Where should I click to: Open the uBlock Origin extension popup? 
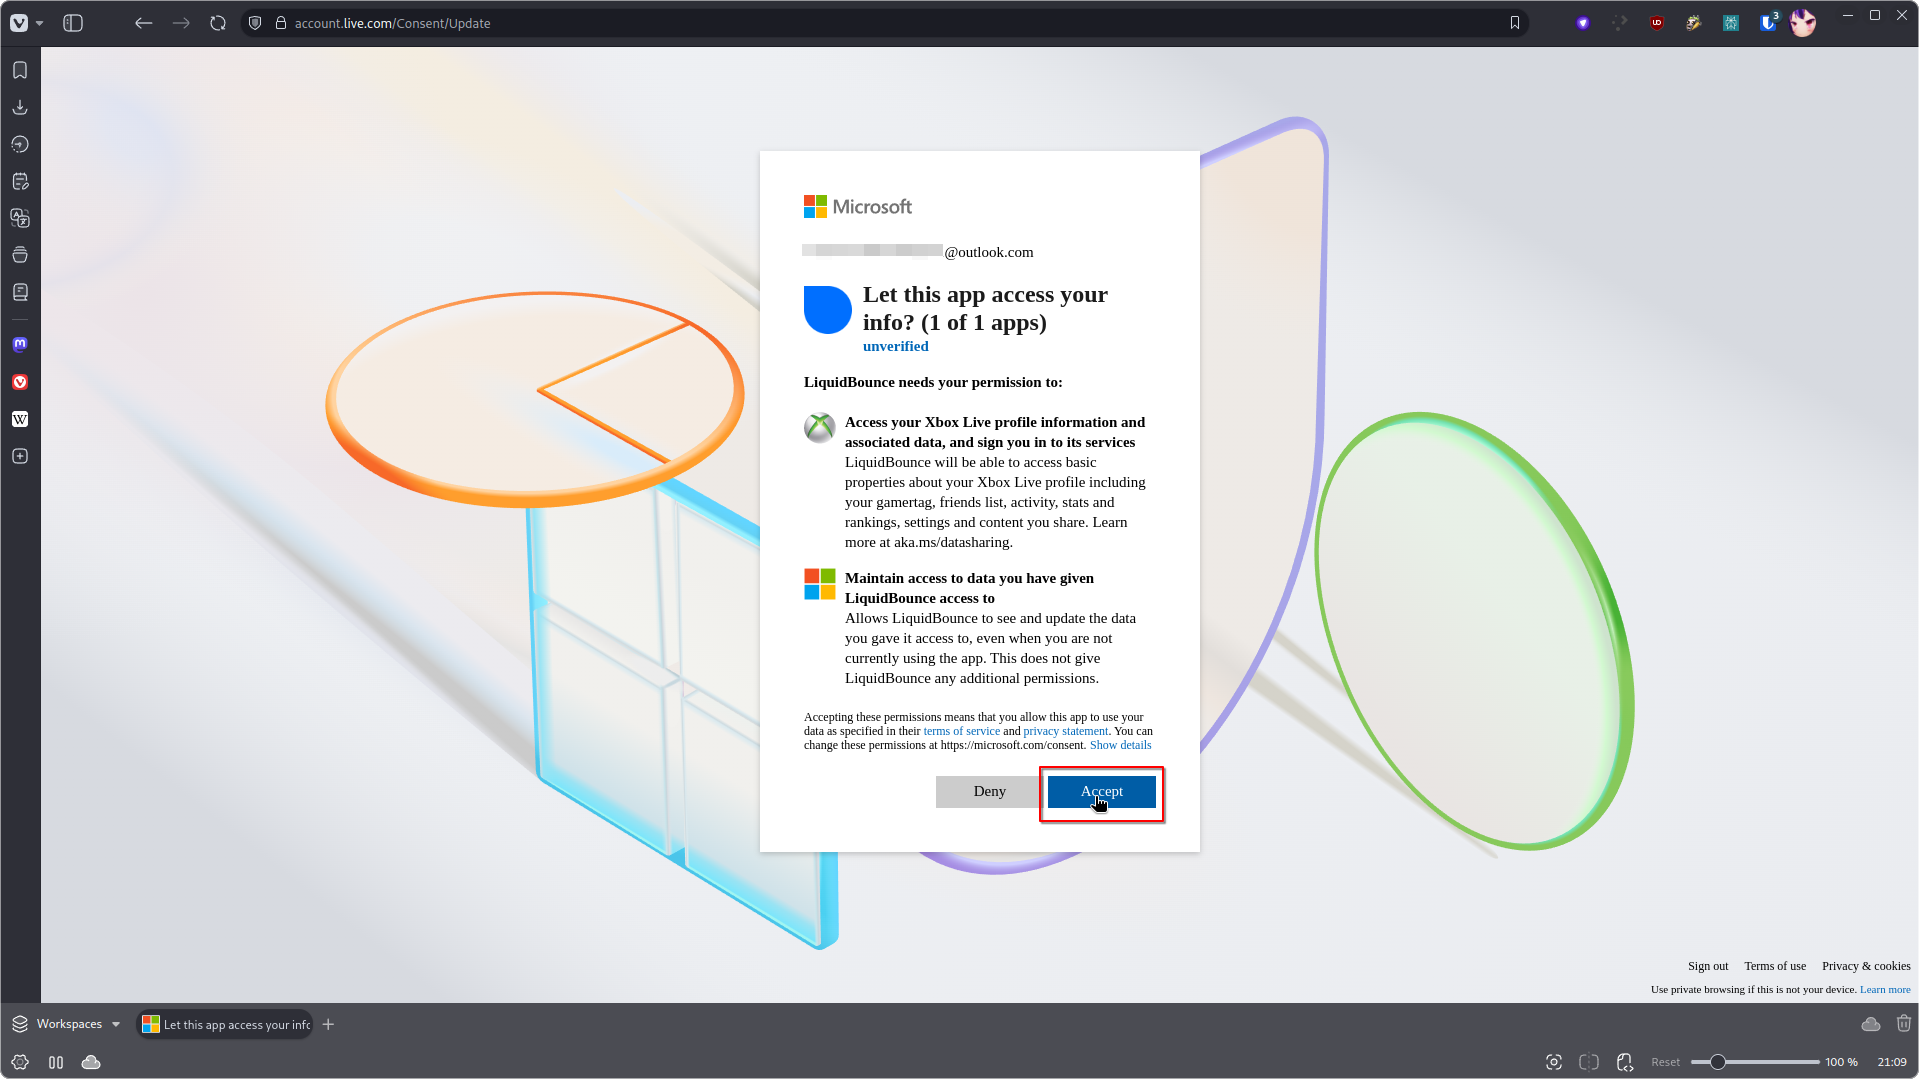click(x=1656, y=22)
